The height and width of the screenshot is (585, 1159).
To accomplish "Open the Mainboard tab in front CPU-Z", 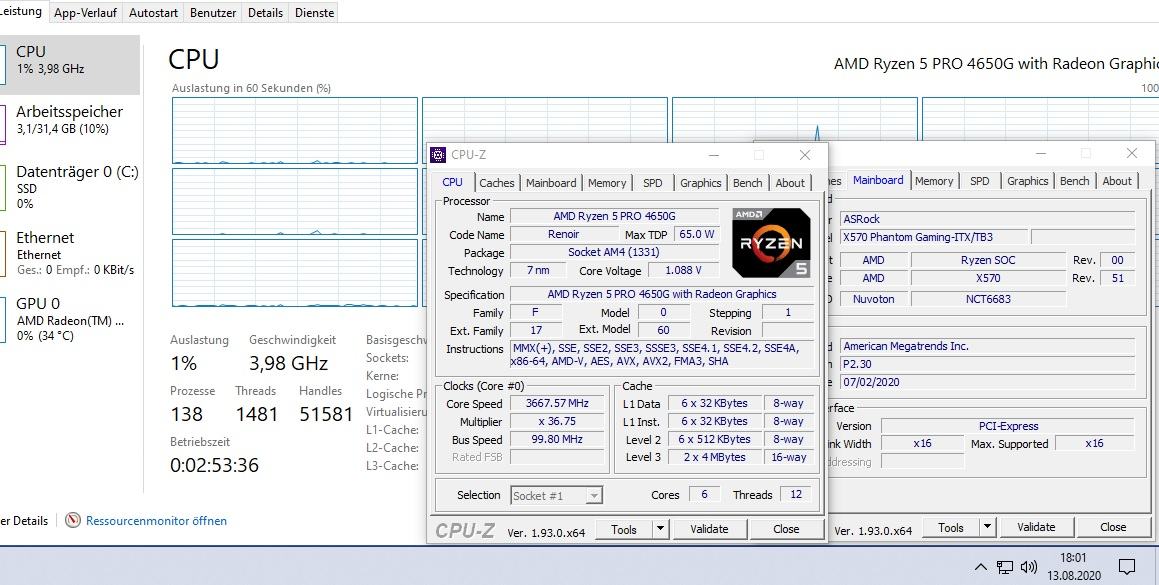I will click(x=551, y=183).
